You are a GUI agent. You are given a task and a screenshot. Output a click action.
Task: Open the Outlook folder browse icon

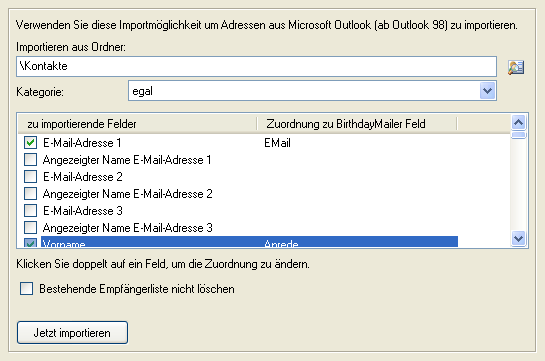516,67
